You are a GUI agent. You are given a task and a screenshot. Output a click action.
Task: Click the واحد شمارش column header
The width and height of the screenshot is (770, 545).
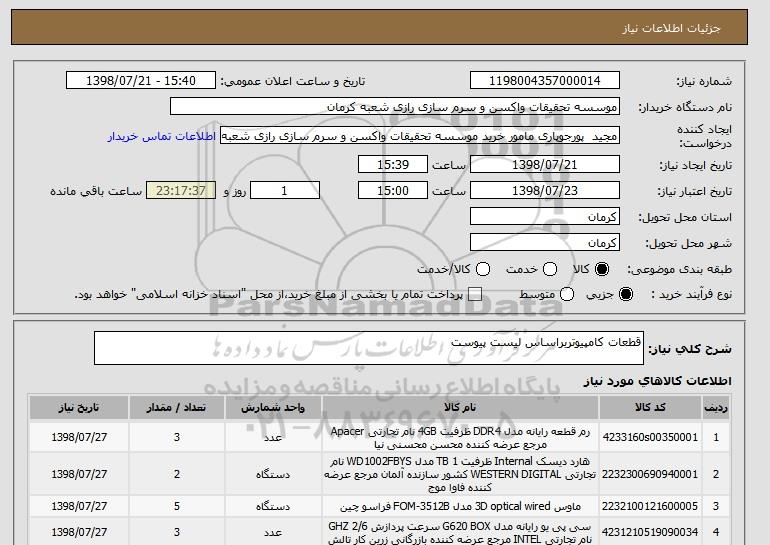click(x=273, y=408)
